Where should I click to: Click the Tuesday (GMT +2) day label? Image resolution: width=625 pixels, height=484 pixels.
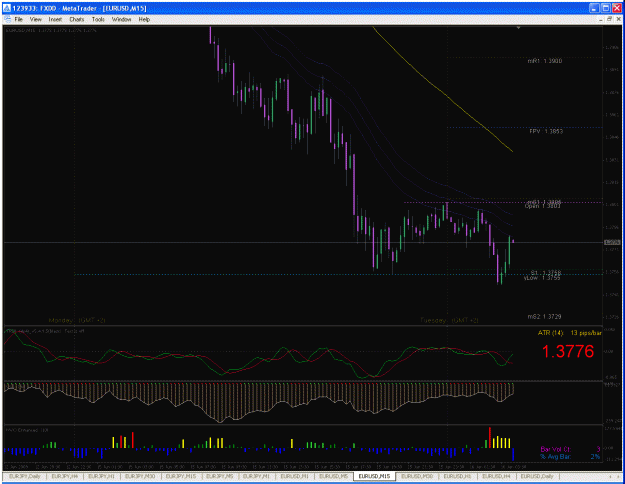449,320
